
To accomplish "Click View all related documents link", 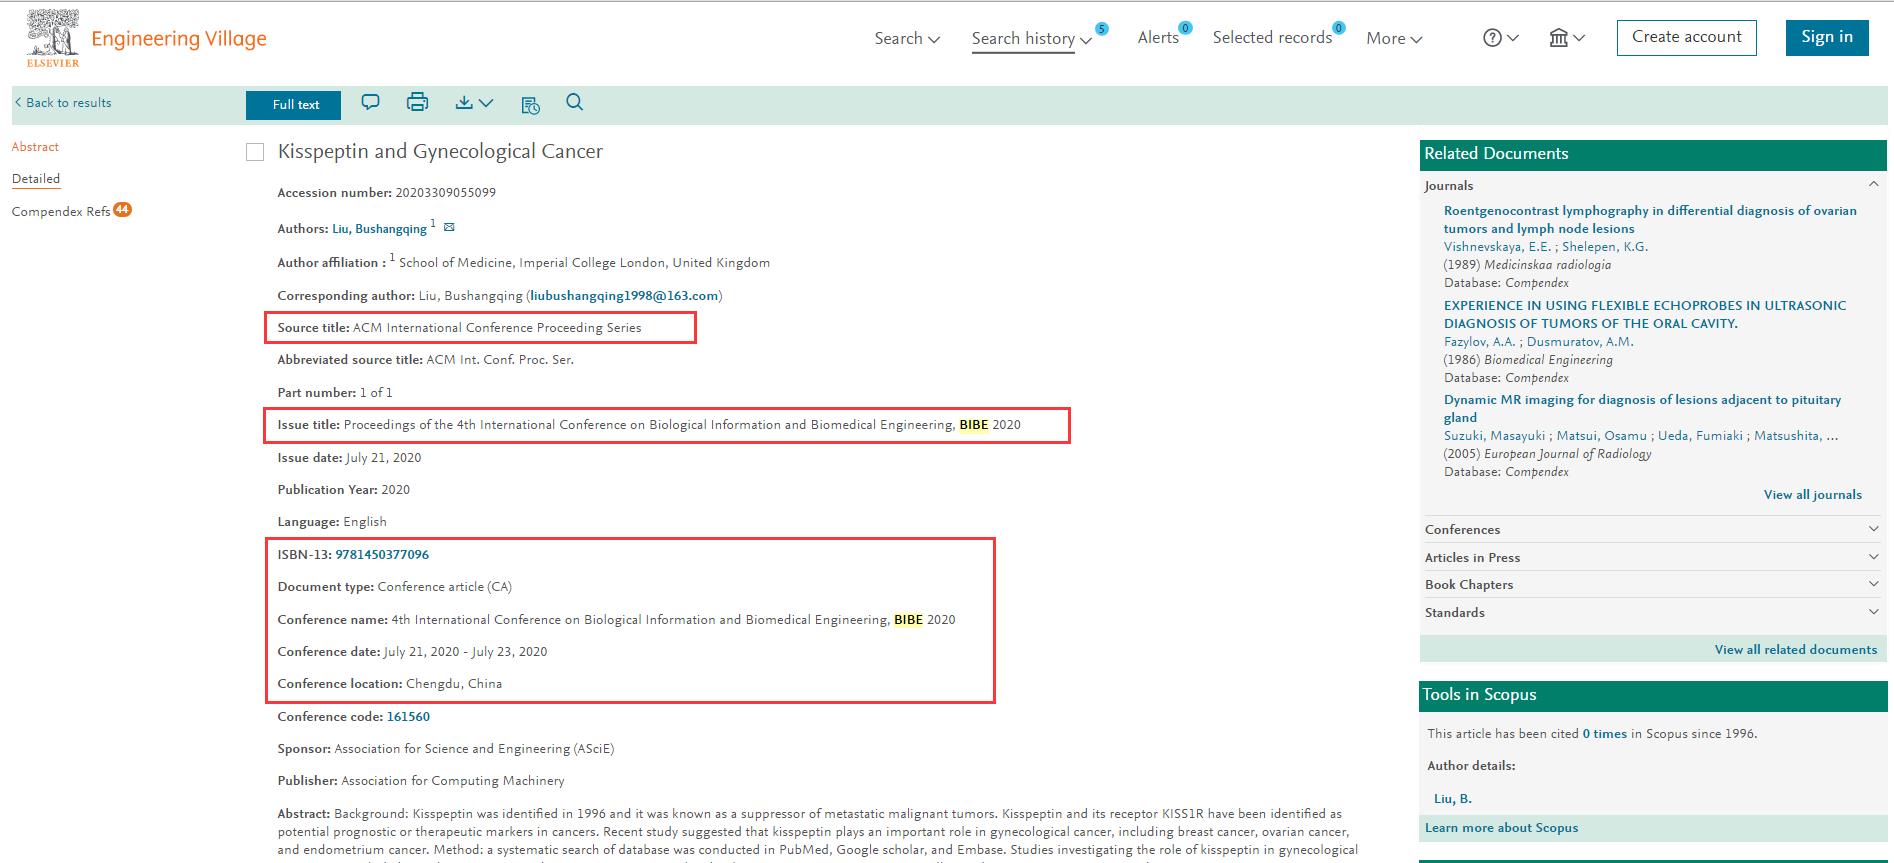I will click(1795, 650).
